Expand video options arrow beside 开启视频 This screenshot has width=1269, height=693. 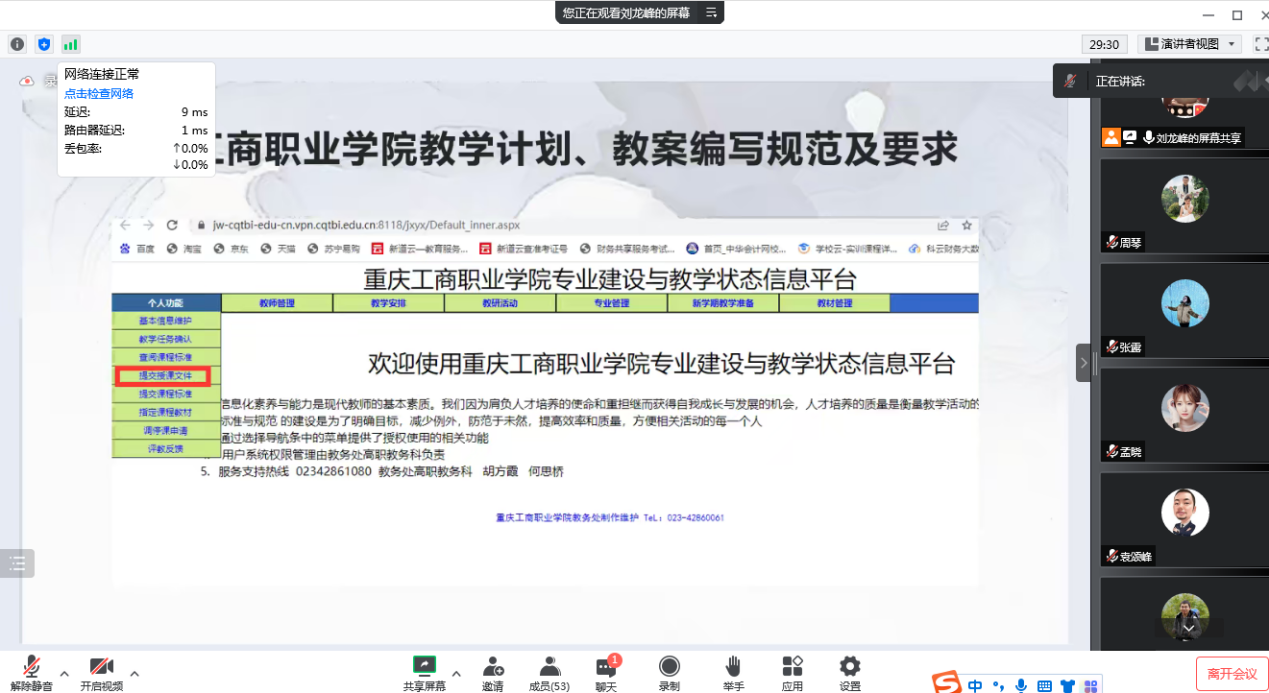[x=134, y=673]
